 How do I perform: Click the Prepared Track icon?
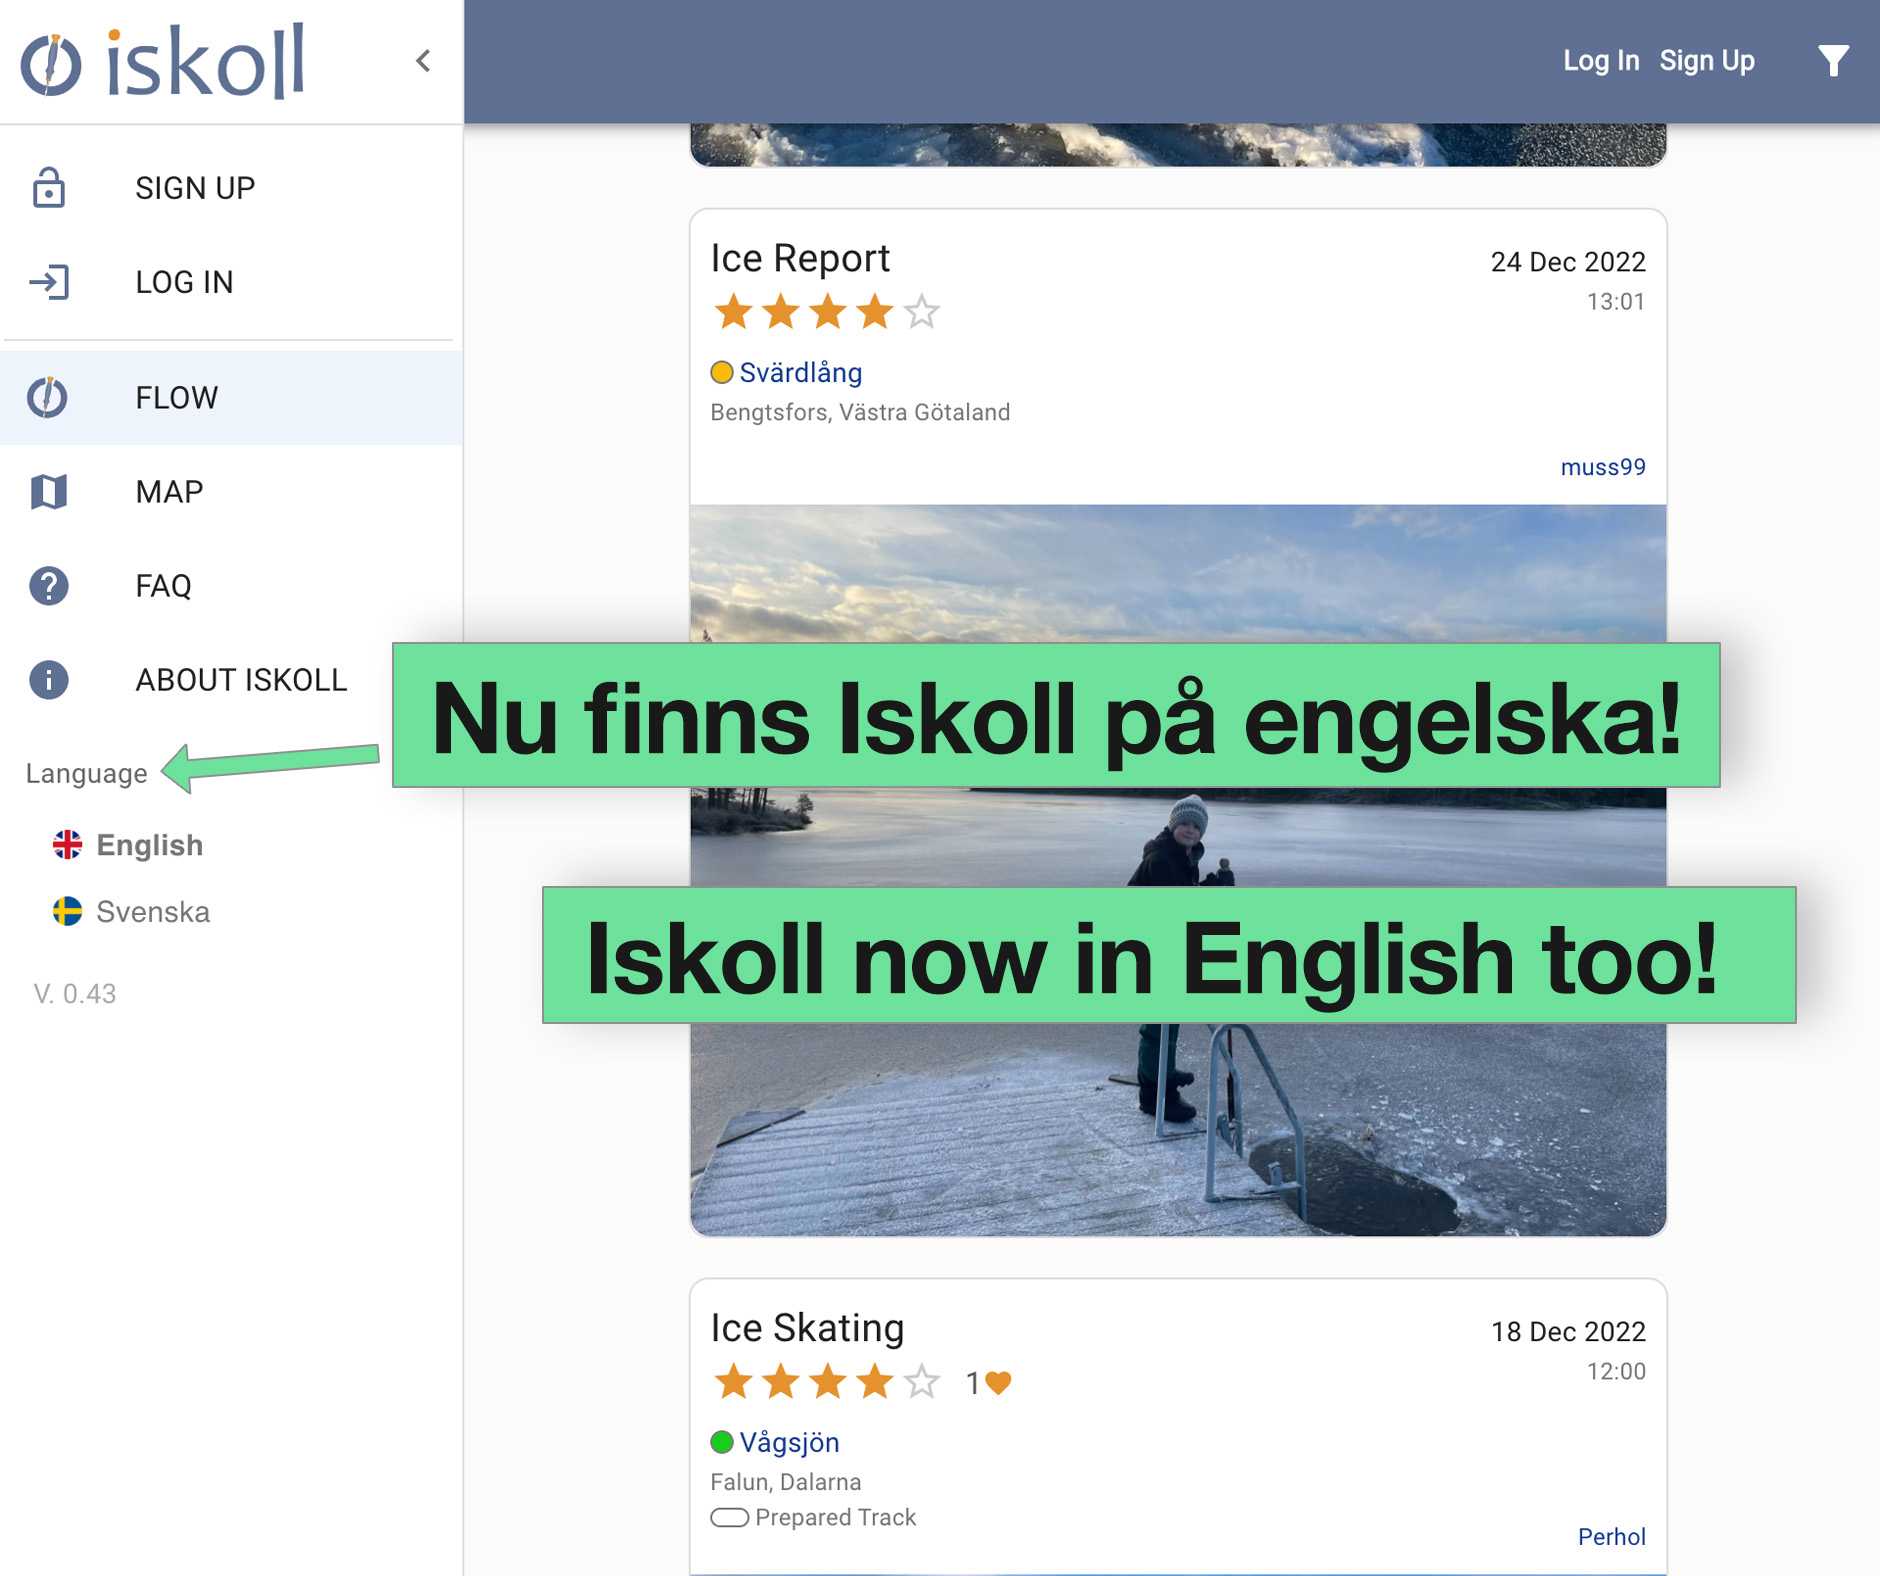click(x=729, y=1517)
